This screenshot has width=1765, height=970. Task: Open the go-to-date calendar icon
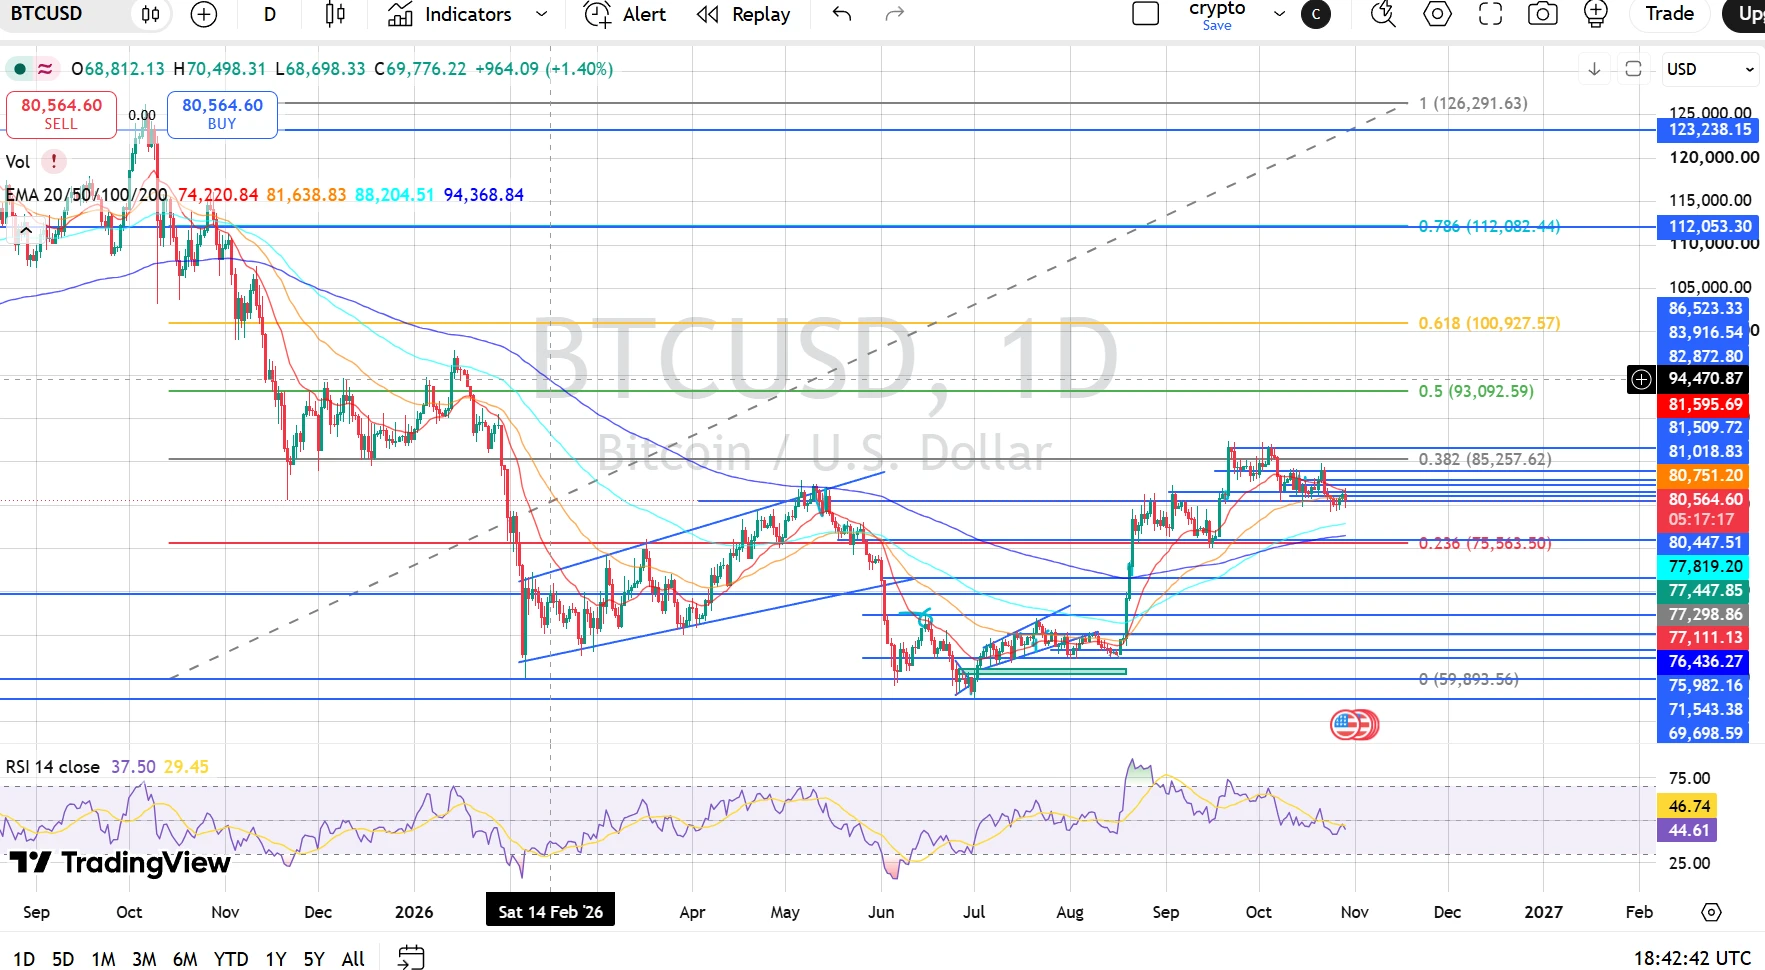[411, 957]
